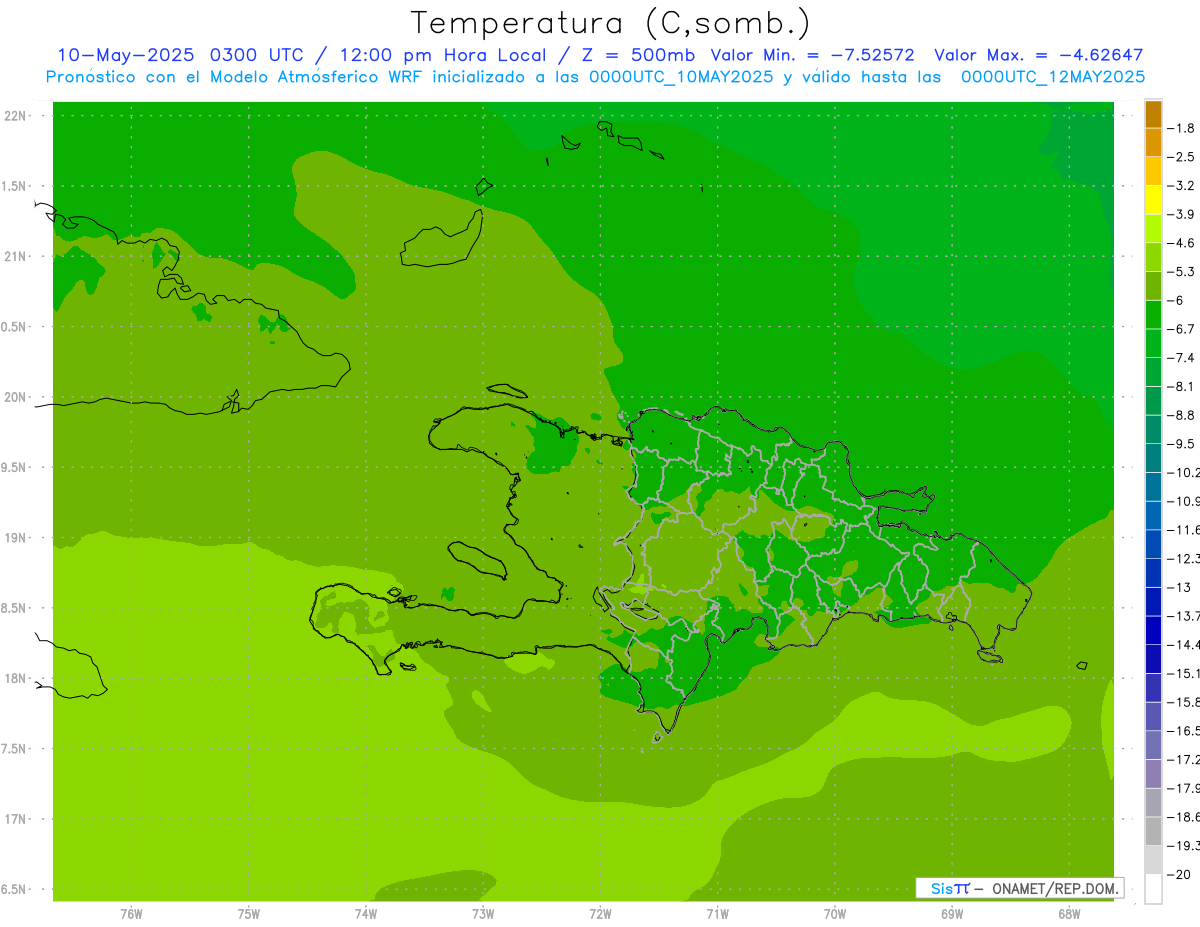The height and width of the screenshot is (927, 1200).
Task: Click the '19N' latitude label
Action: 16,538
